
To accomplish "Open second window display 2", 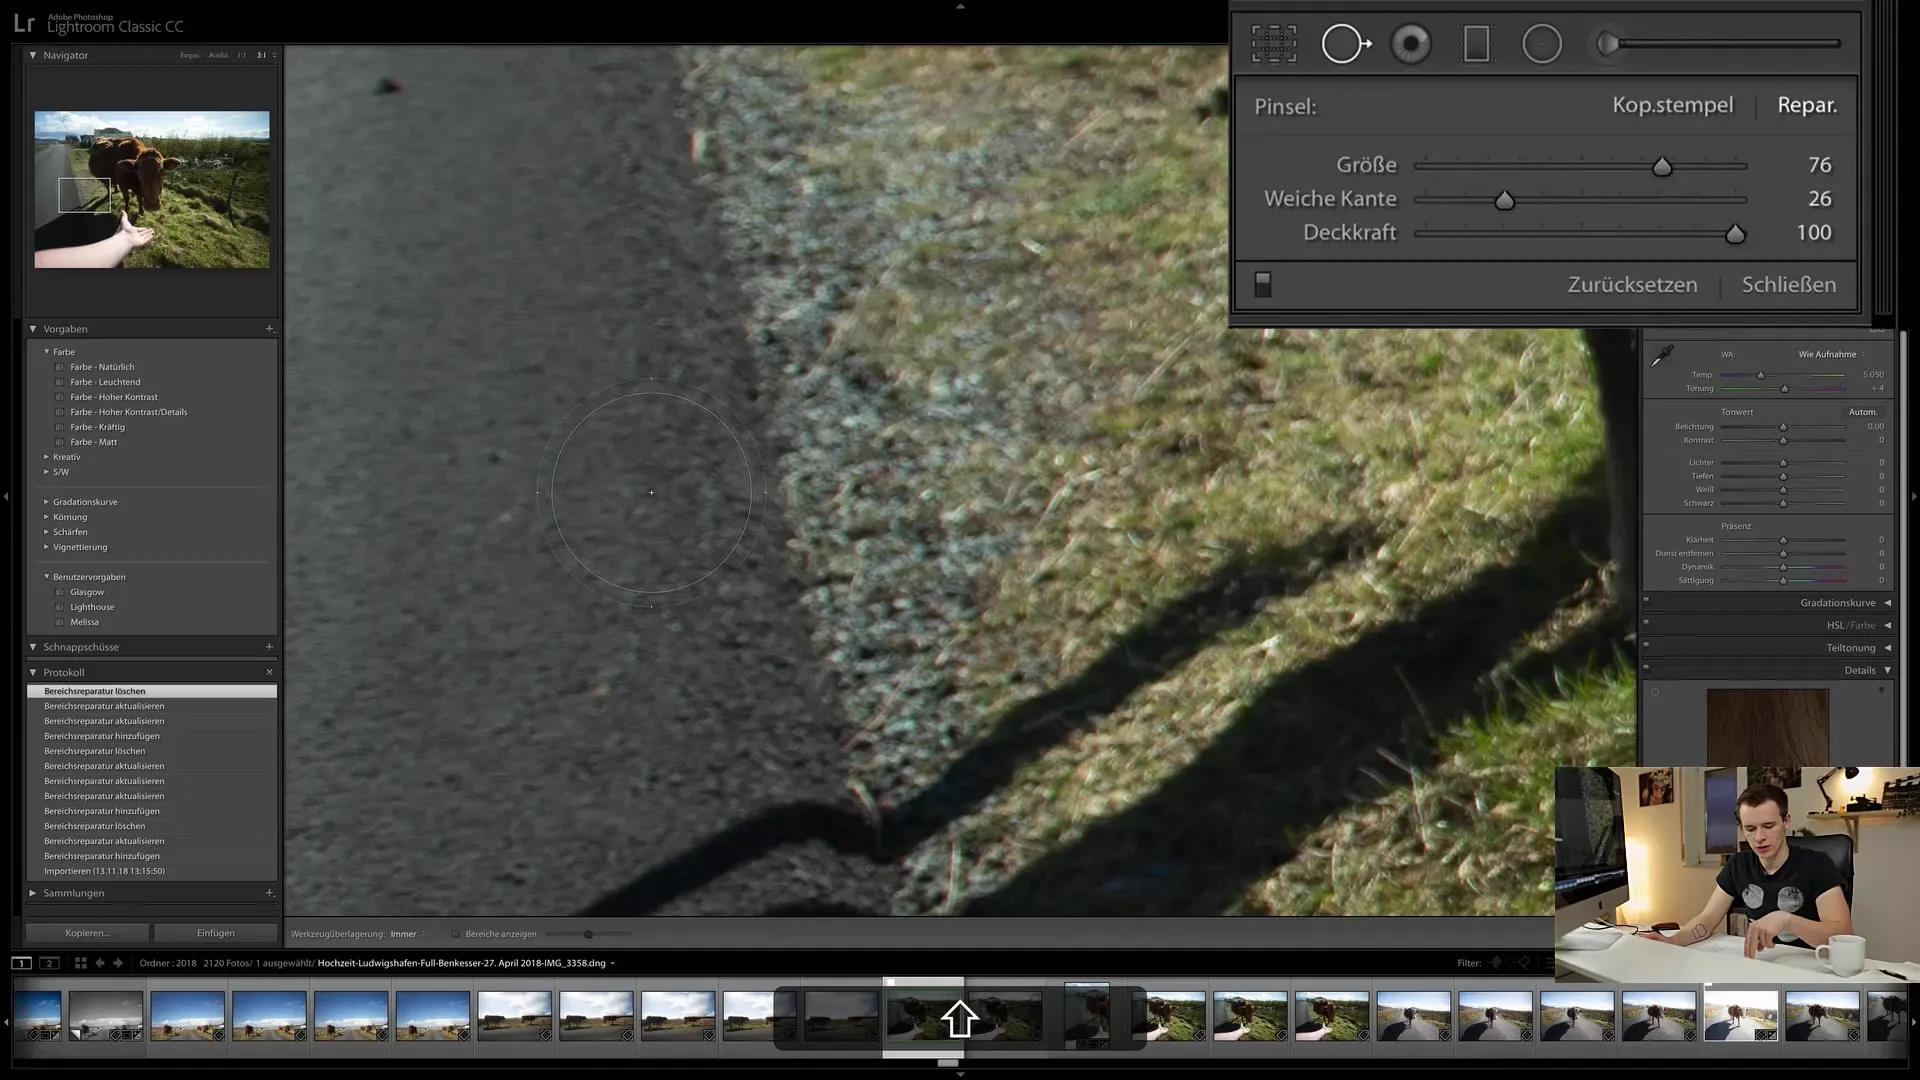I will point(49,963).
